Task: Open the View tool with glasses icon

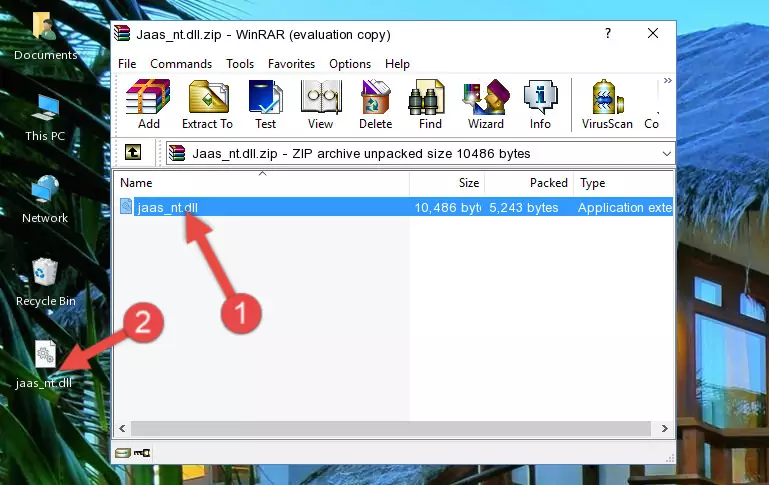Action: 321,104
